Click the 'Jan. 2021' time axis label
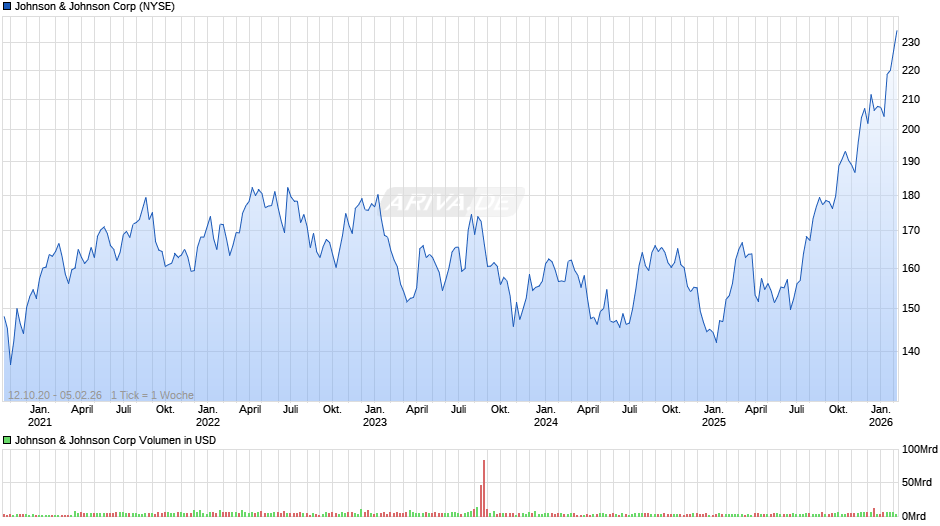 click(40, 416)
